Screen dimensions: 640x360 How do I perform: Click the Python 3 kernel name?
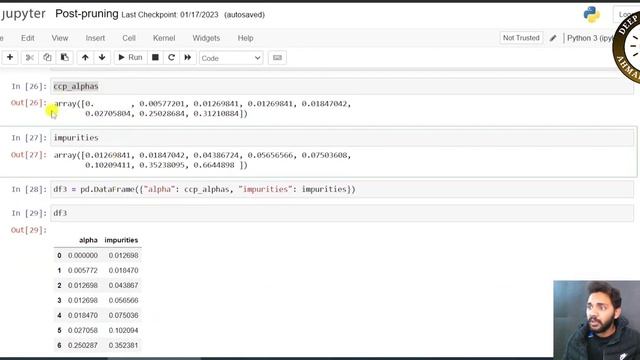[x=589, y=38]
